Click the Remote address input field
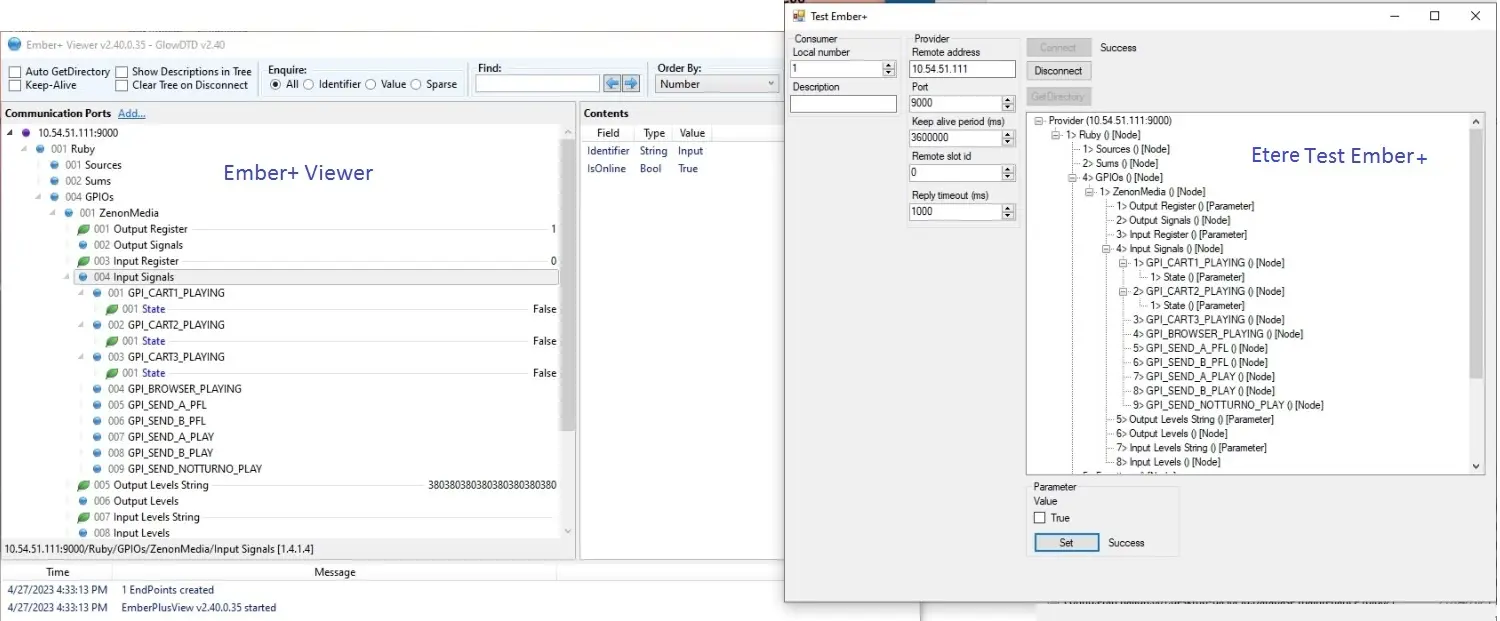The width and height of the screenshot is (1500, 621). pyautogui.click(x=961, y=70)
